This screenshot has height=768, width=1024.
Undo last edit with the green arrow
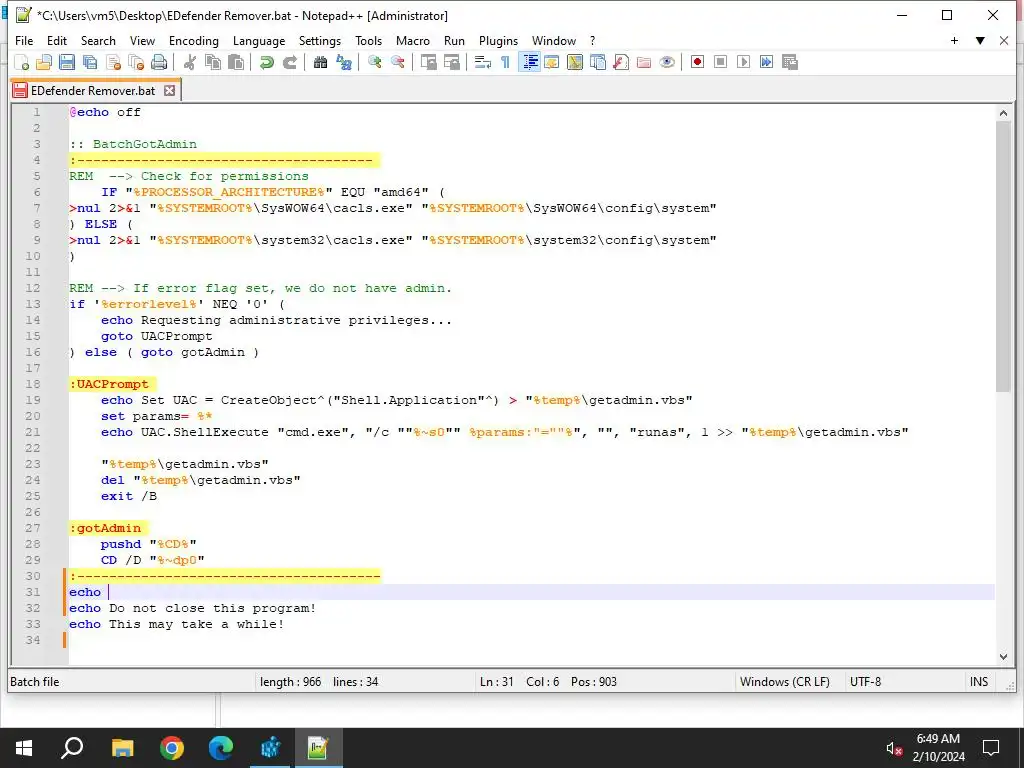click(x=266, y=62)
